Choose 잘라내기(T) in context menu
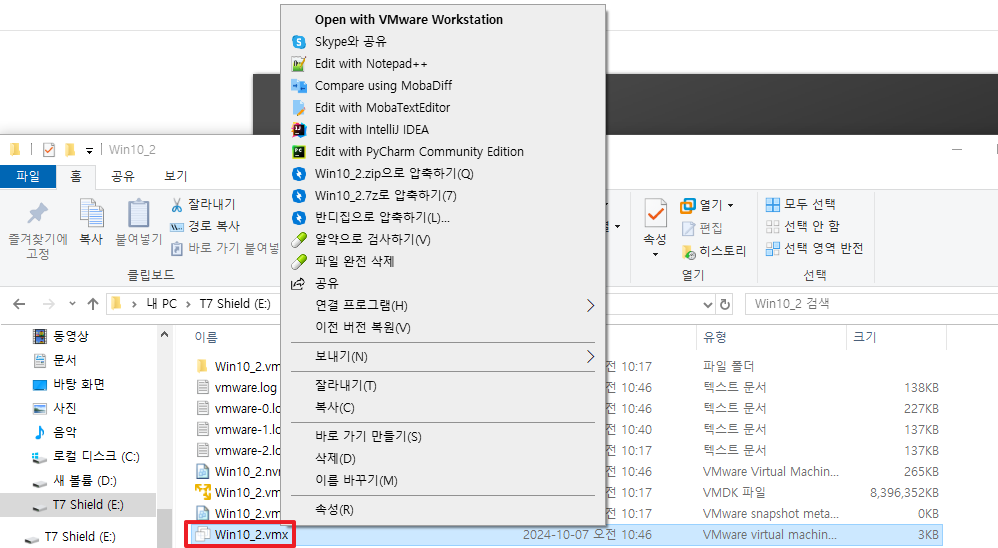The image size is (998, 548). point(346,386)
